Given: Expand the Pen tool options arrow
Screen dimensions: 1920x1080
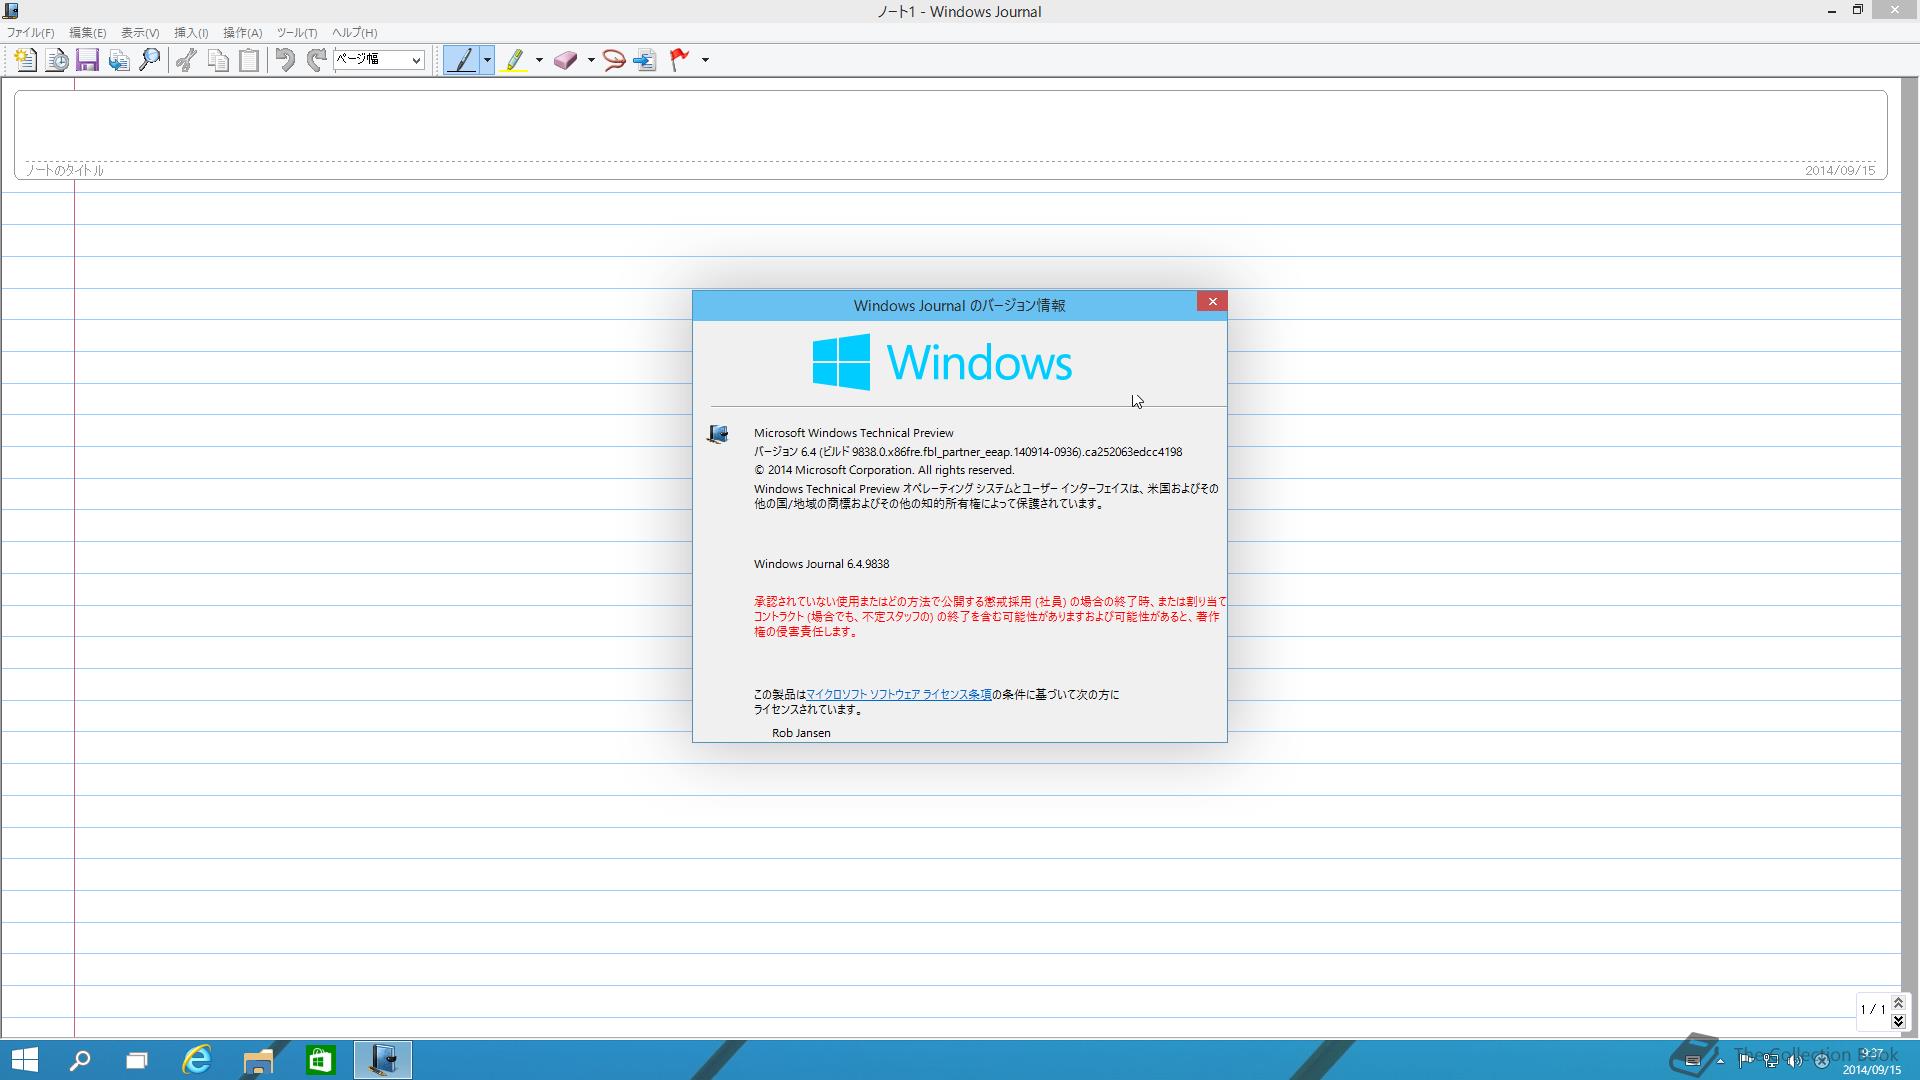Looking at the screenshot, I should click(x=487, y=60).
